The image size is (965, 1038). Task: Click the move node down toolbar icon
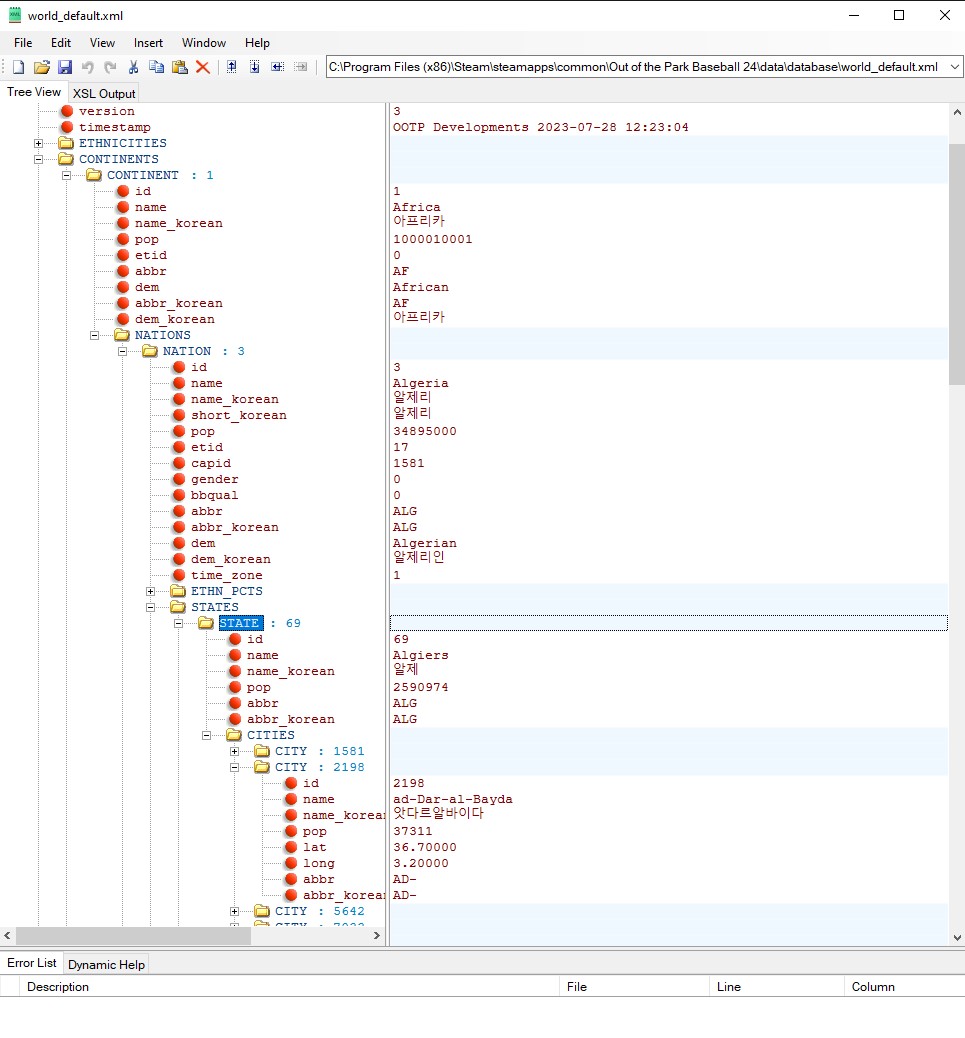[x=254, y=67]
